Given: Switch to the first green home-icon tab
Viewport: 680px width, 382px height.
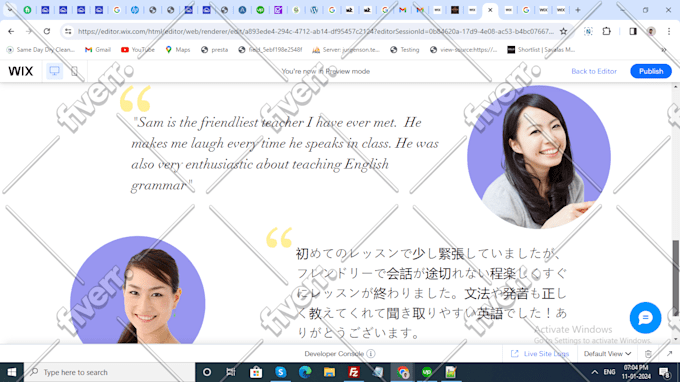Looking at the screenshot, I should pos(27,10).
